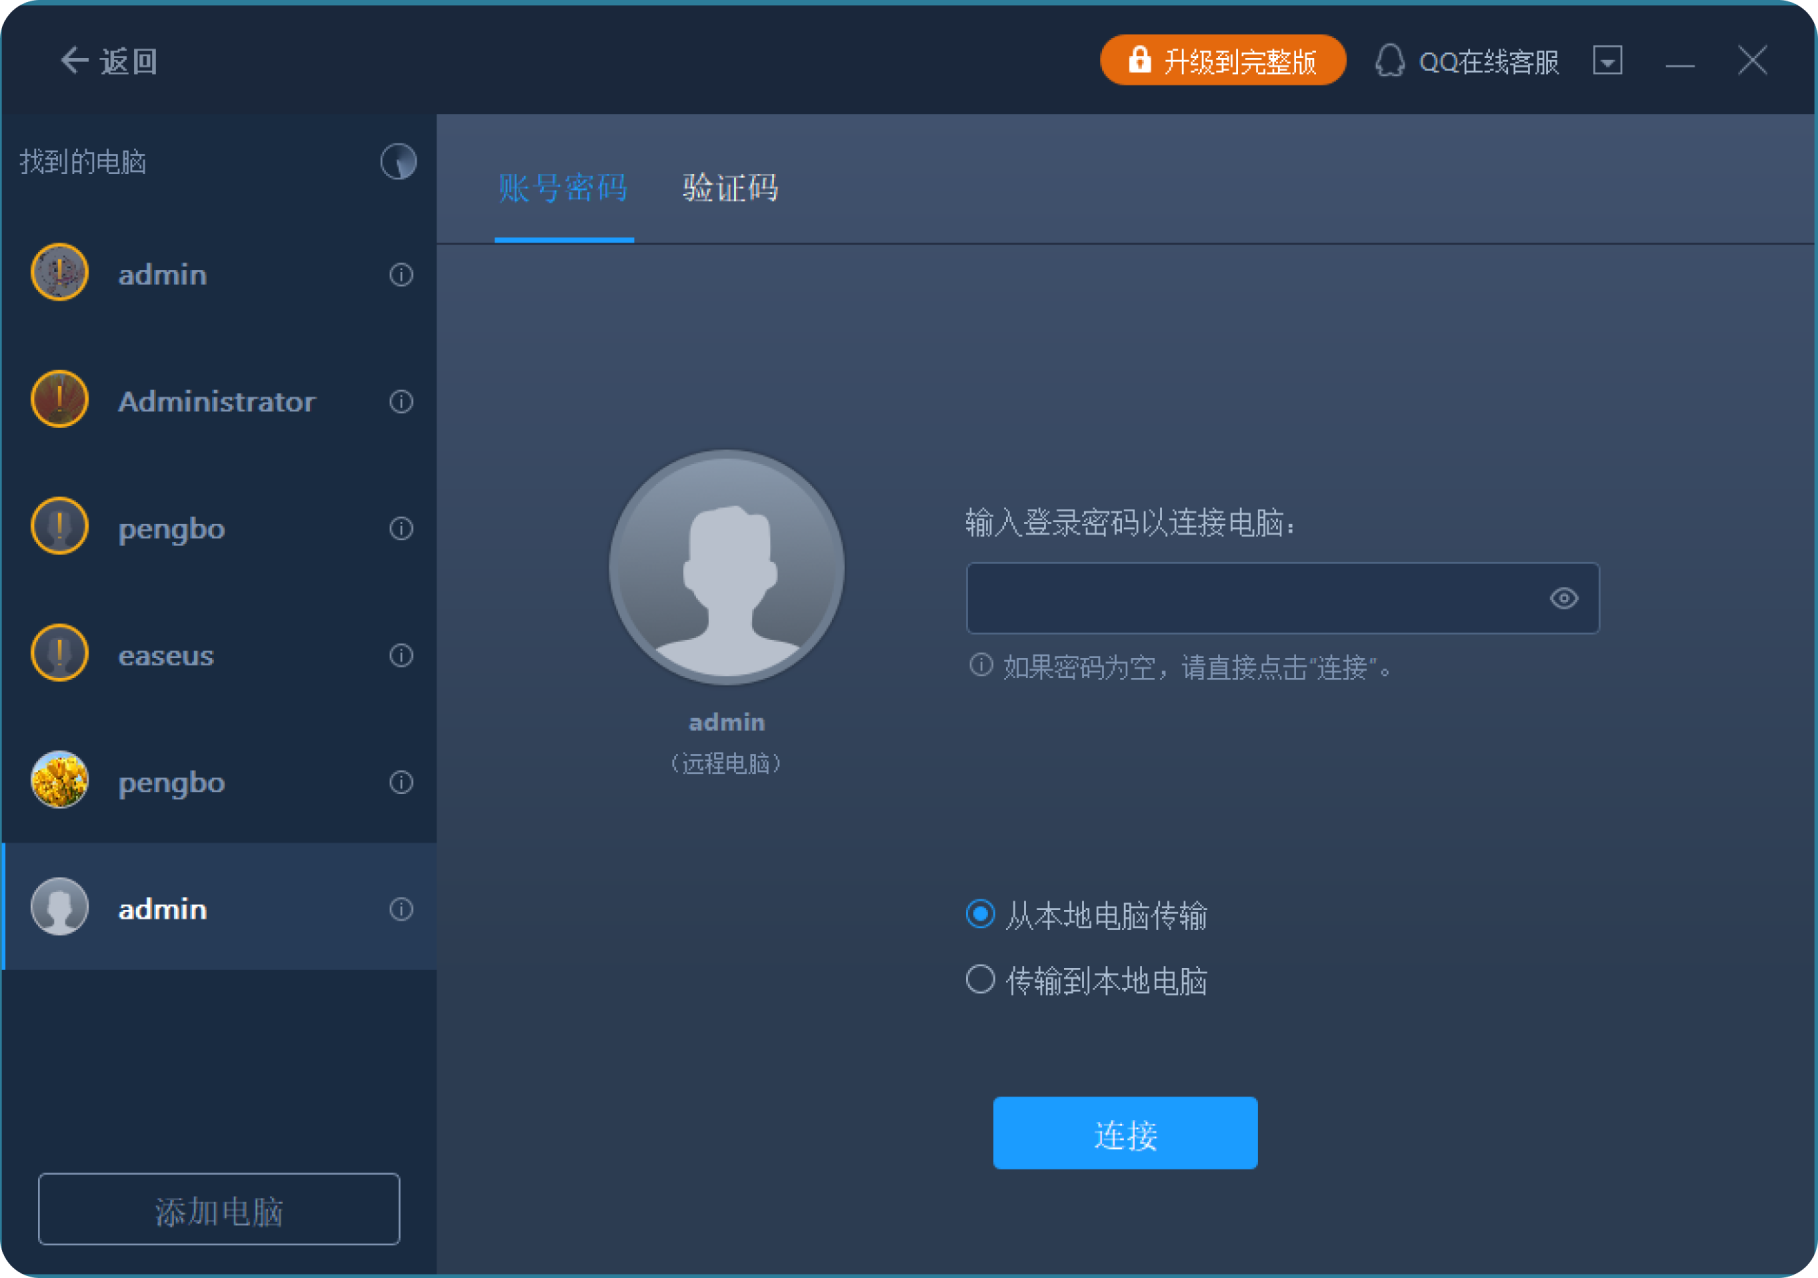
Task: Click 升级到完整版 upgrade button
Action: 1222,61
